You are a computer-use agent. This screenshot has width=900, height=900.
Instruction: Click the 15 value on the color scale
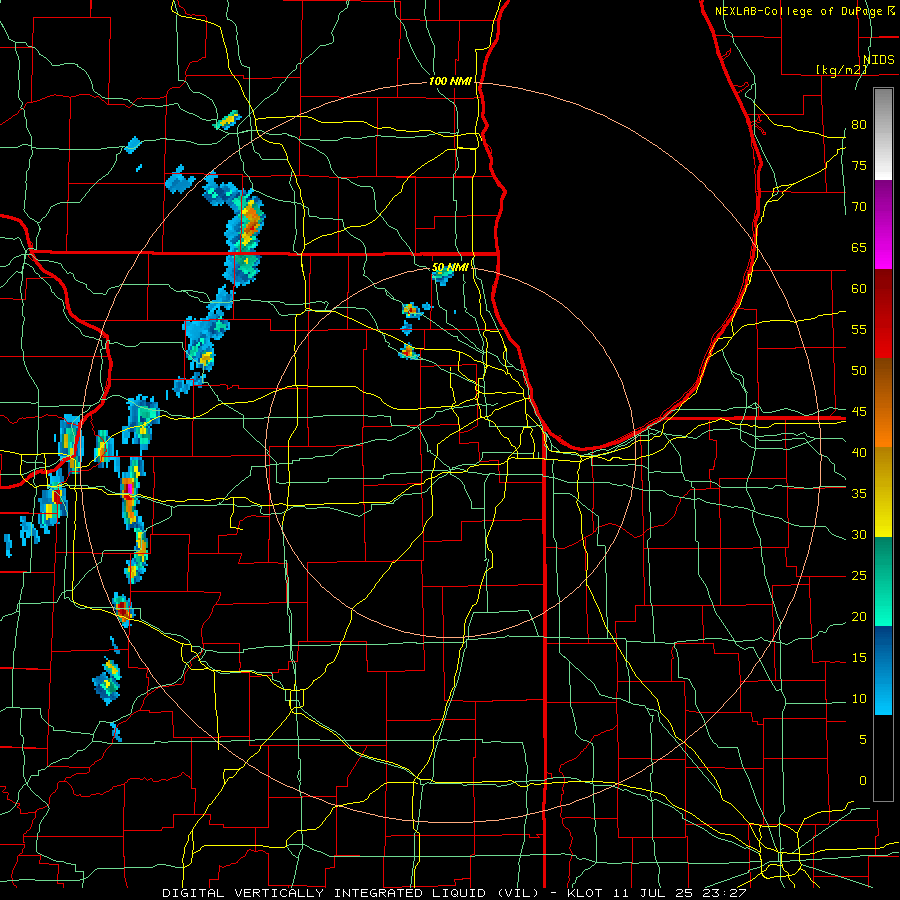coord(859,657)
